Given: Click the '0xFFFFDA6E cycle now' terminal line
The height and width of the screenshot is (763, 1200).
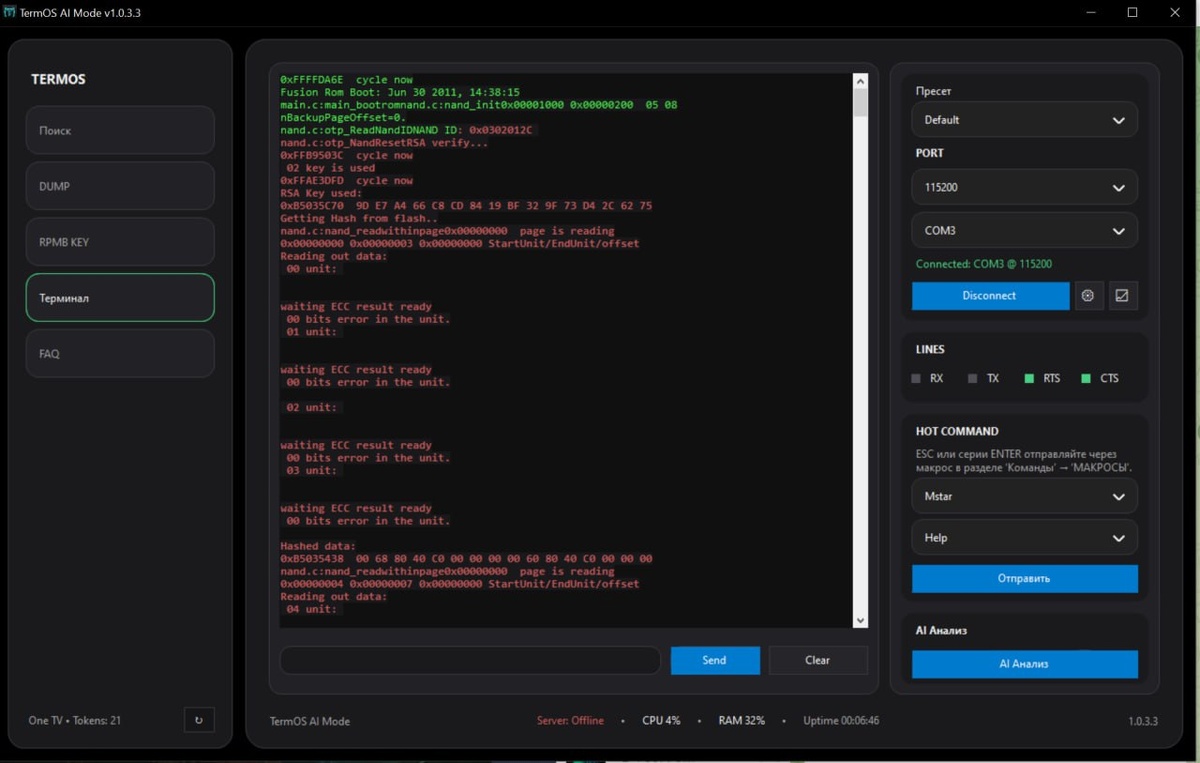Looking at the screenshot, I should (x=346, y=79).
